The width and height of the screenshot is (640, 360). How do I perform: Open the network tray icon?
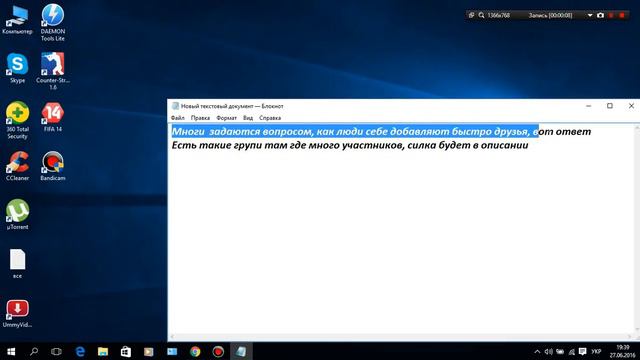571,351
